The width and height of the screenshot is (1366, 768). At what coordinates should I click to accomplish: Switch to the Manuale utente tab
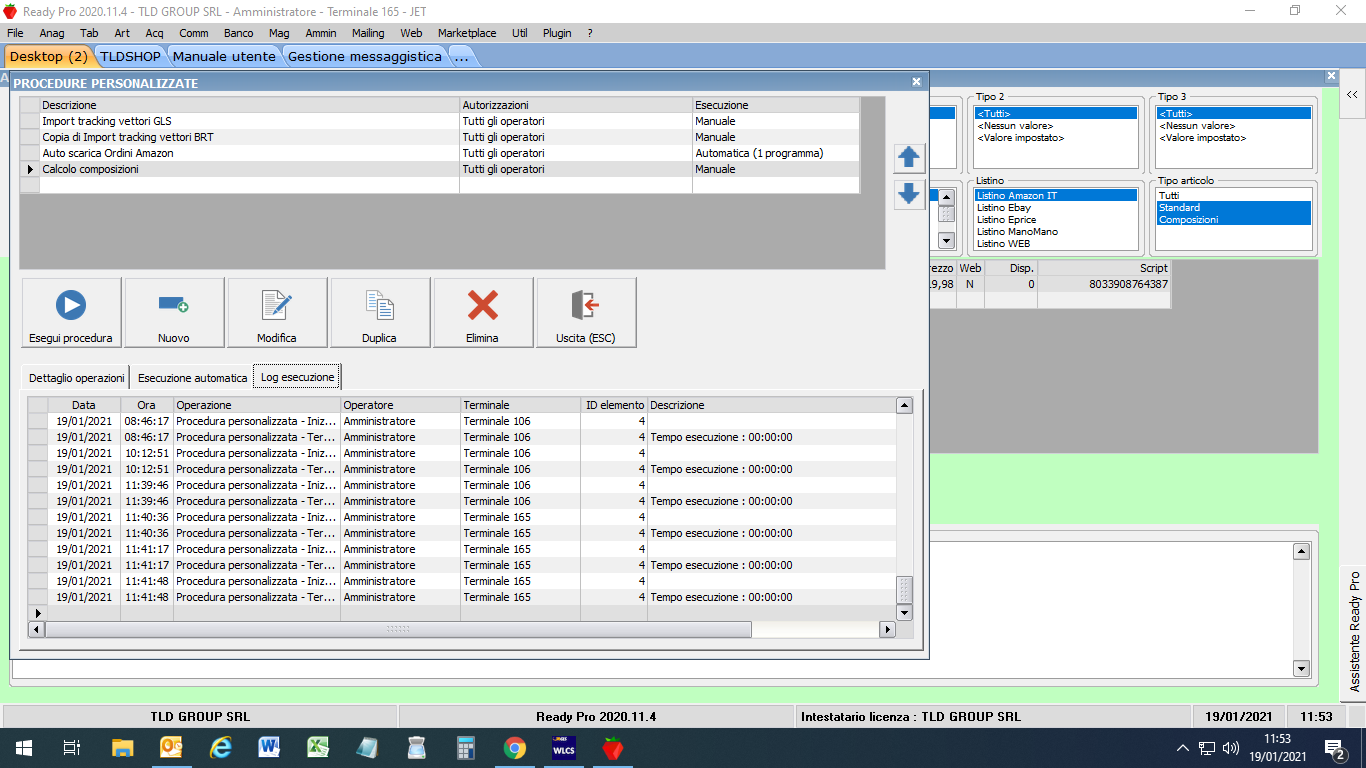click(x=224, y=56)
